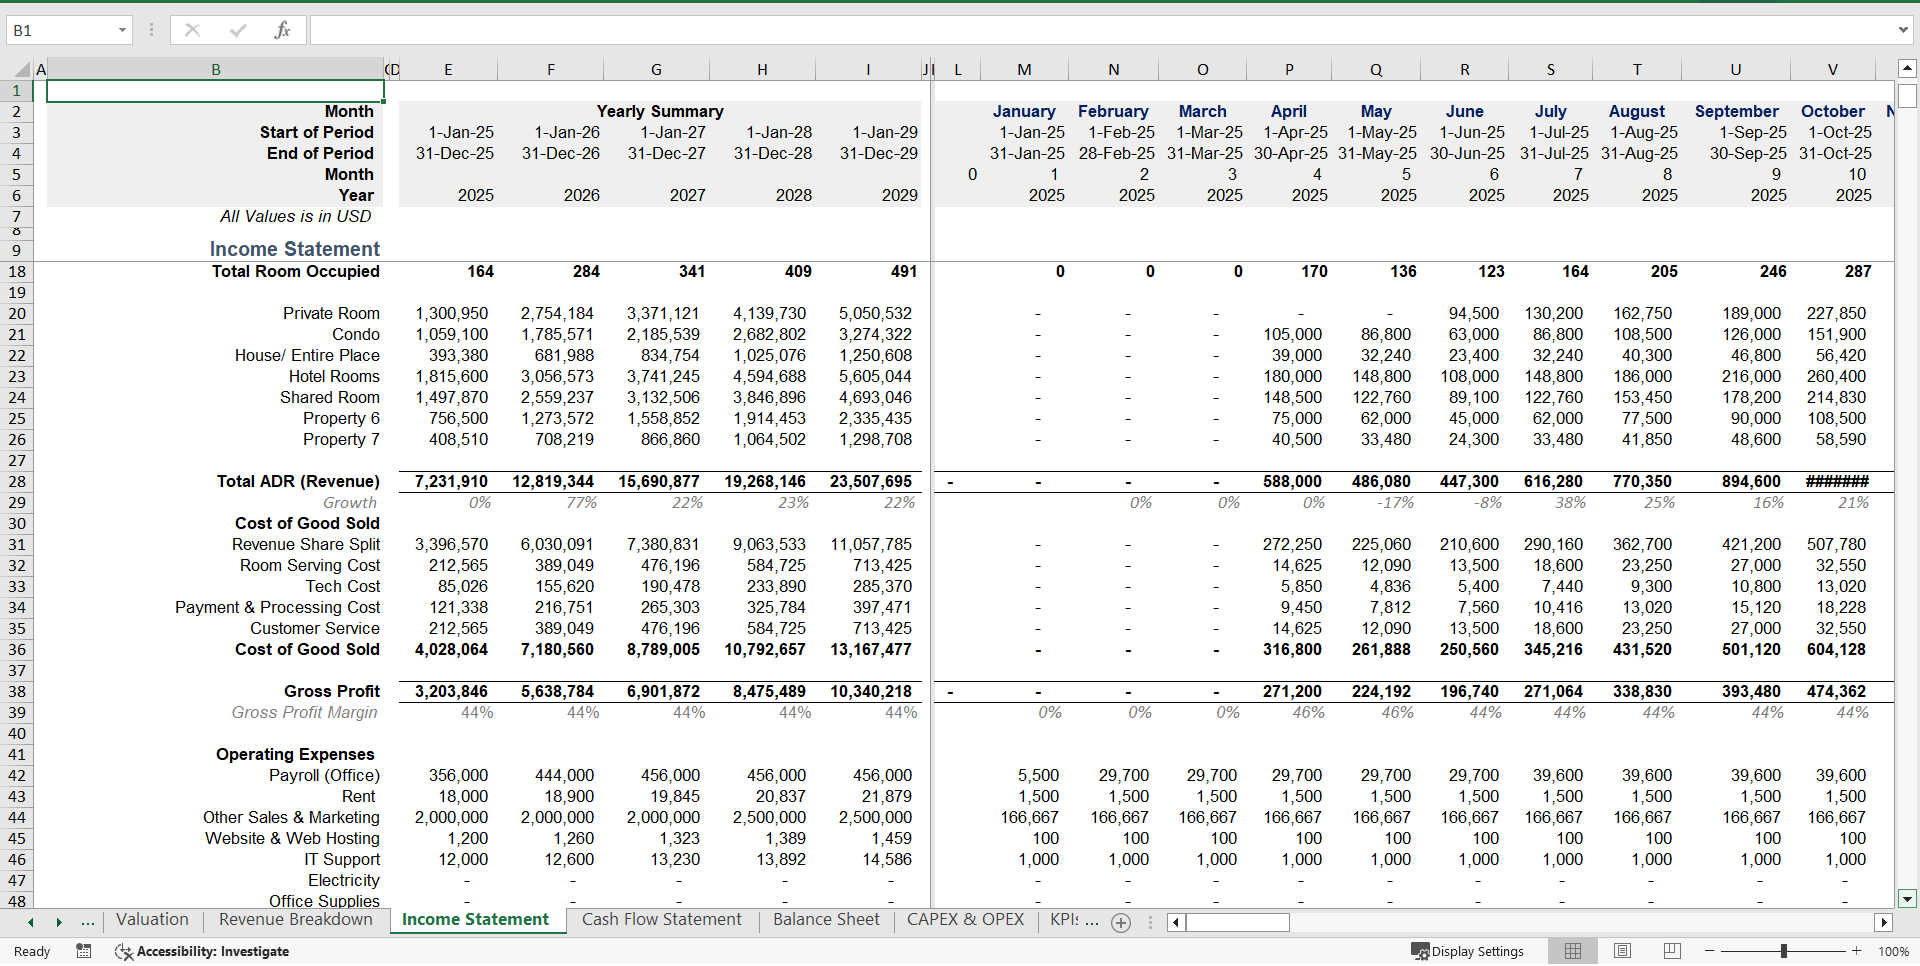1920x966 pixels.
Task: Select April month header cell
Action: coord(1289,111)
